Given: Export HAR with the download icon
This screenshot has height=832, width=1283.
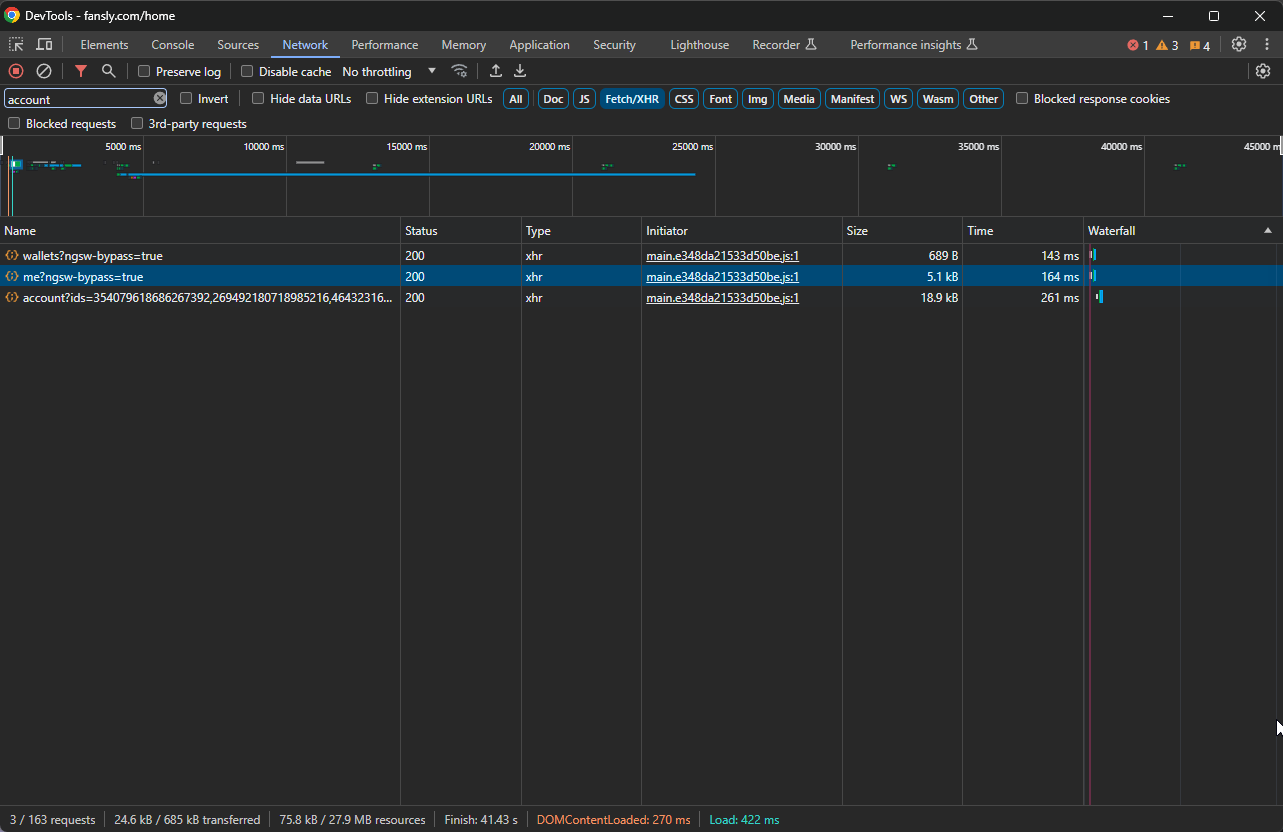Looking at the screenshot, I should pyautogui.click(x=520, y=71).
